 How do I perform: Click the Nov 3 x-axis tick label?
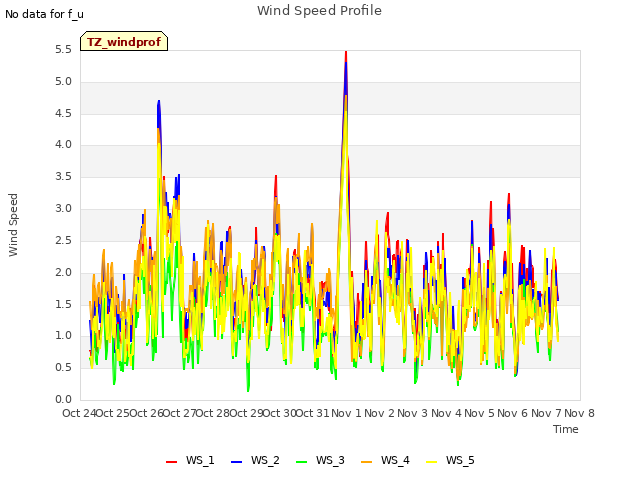point(412,413)
